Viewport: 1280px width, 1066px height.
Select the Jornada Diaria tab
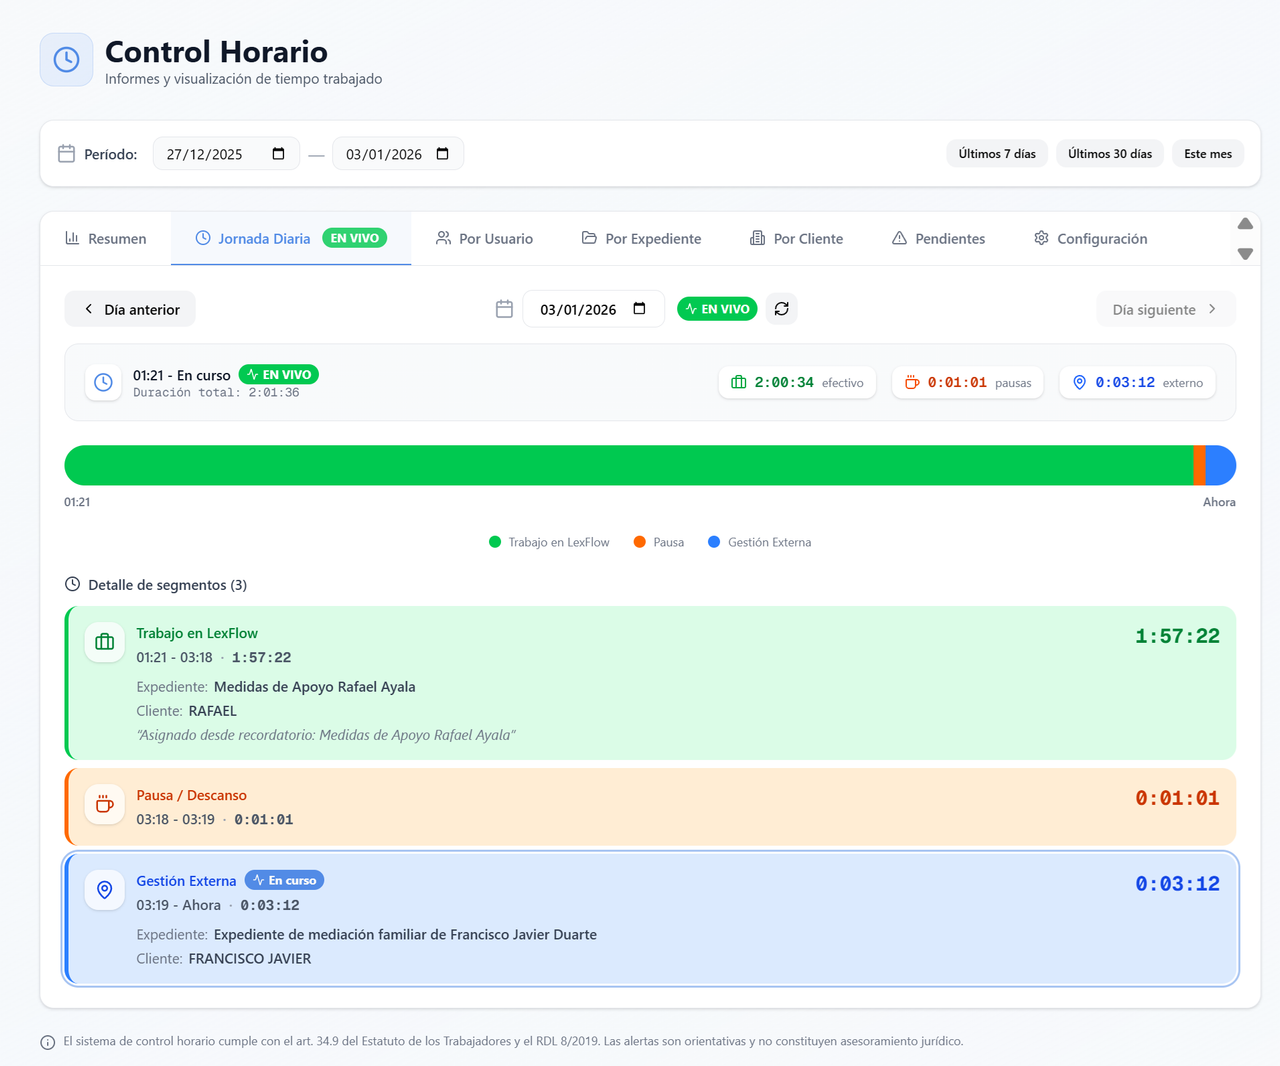[x=291, y=238]
